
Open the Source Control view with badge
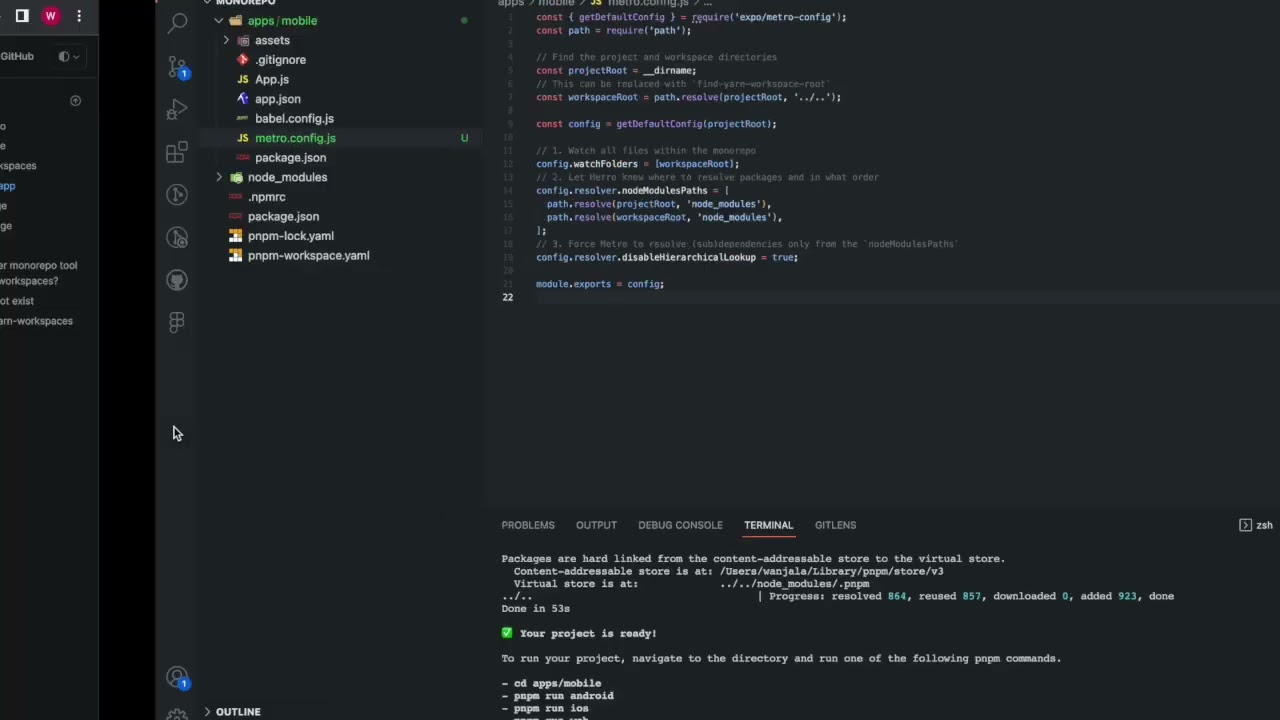point(177,67)
